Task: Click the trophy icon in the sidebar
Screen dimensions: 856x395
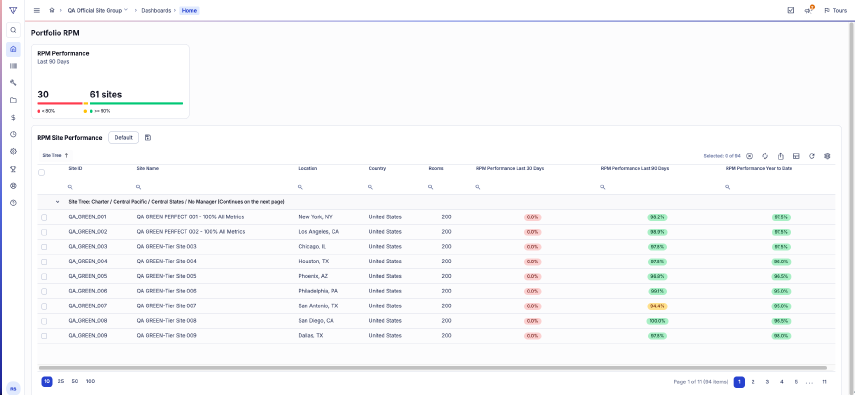Action: (14, 169)
